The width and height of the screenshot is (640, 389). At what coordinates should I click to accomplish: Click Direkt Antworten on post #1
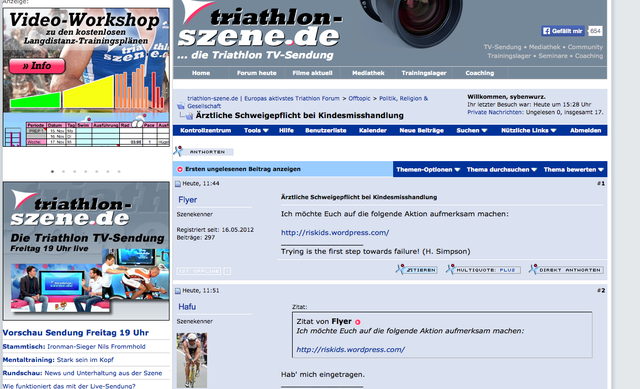point(567,270)
